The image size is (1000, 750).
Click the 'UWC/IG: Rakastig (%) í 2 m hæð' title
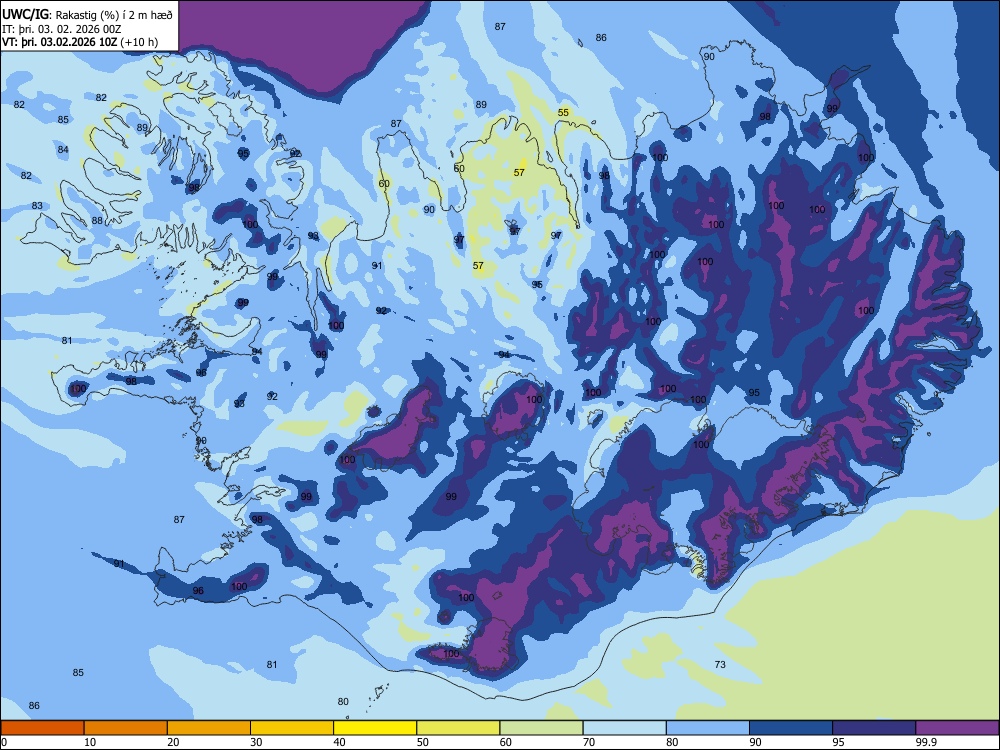[87, 14]
